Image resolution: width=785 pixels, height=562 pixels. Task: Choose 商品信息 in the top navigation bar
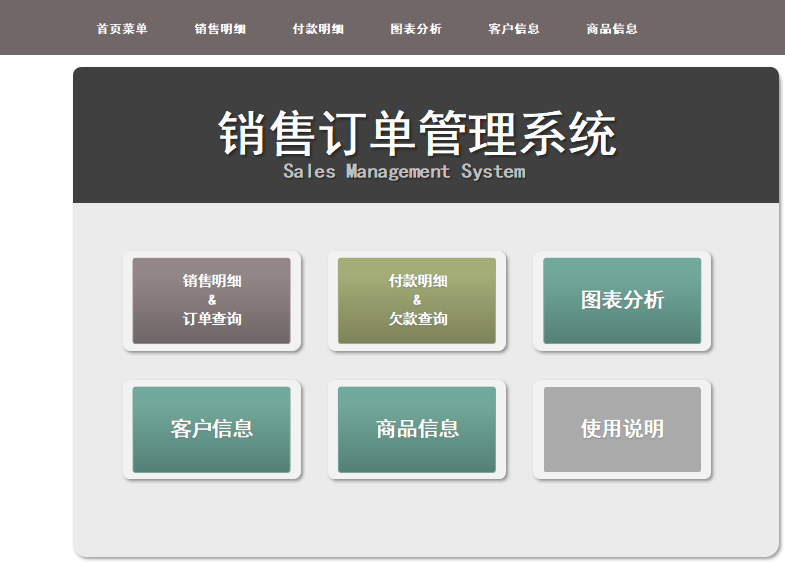tap(612, 29)
